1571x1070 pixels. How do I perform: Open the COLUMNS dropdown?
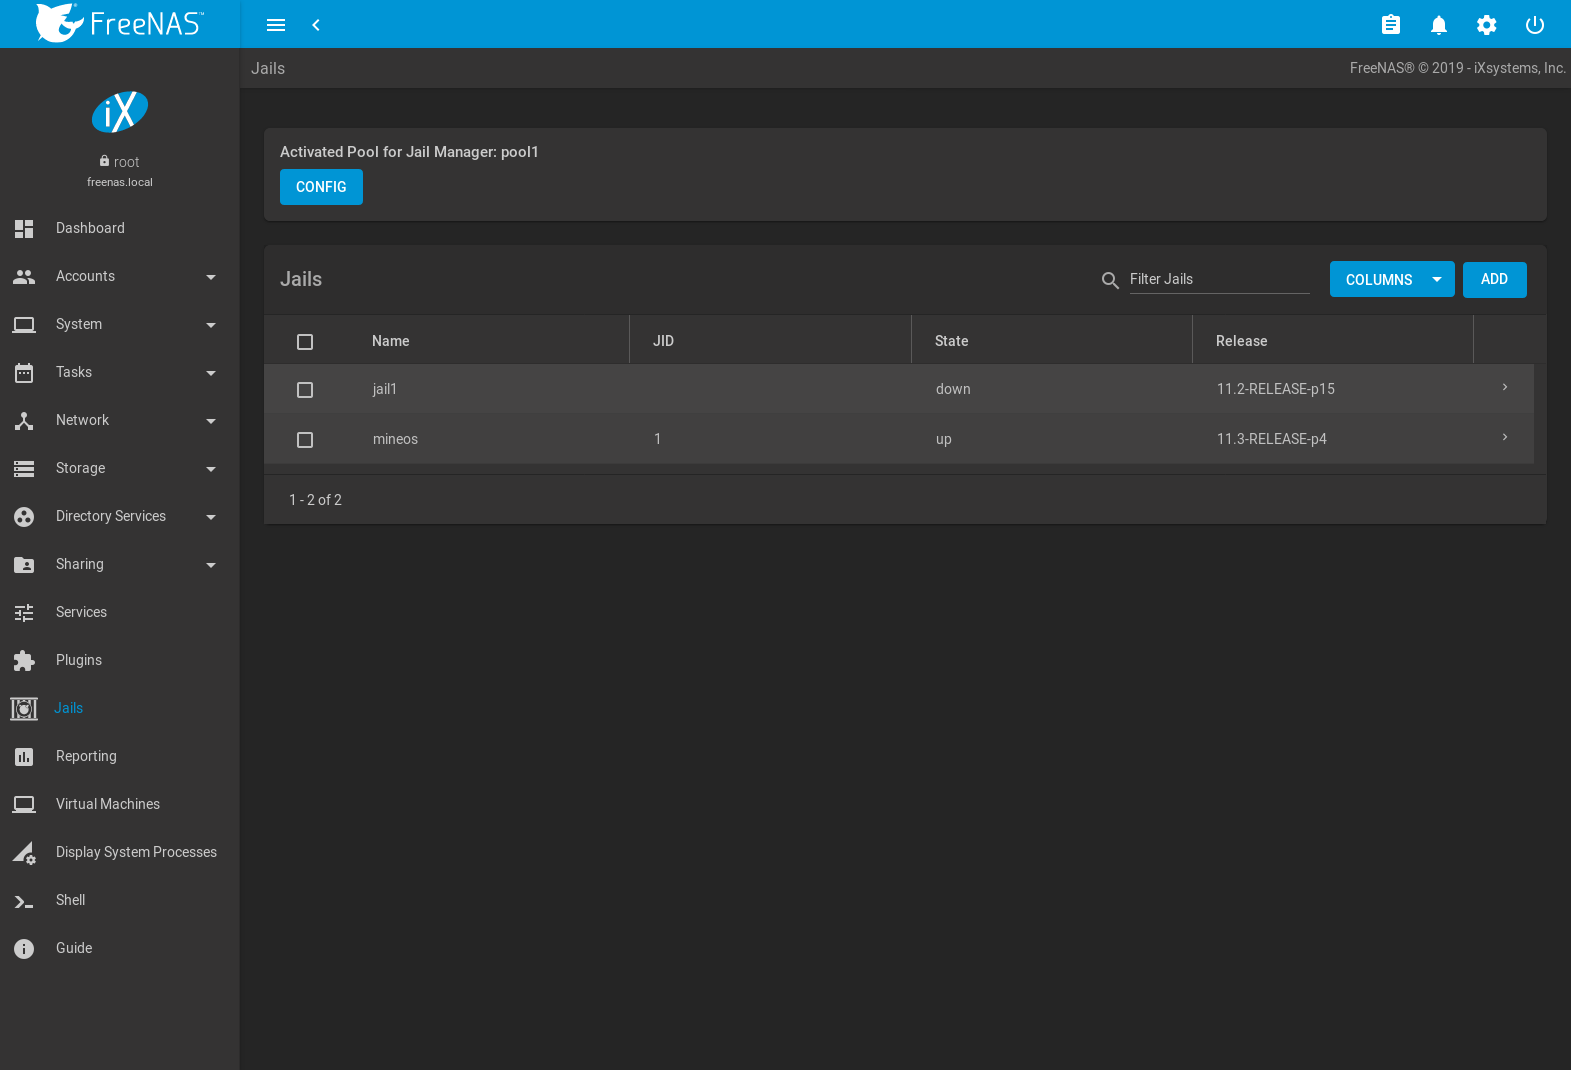[1391, 280]
